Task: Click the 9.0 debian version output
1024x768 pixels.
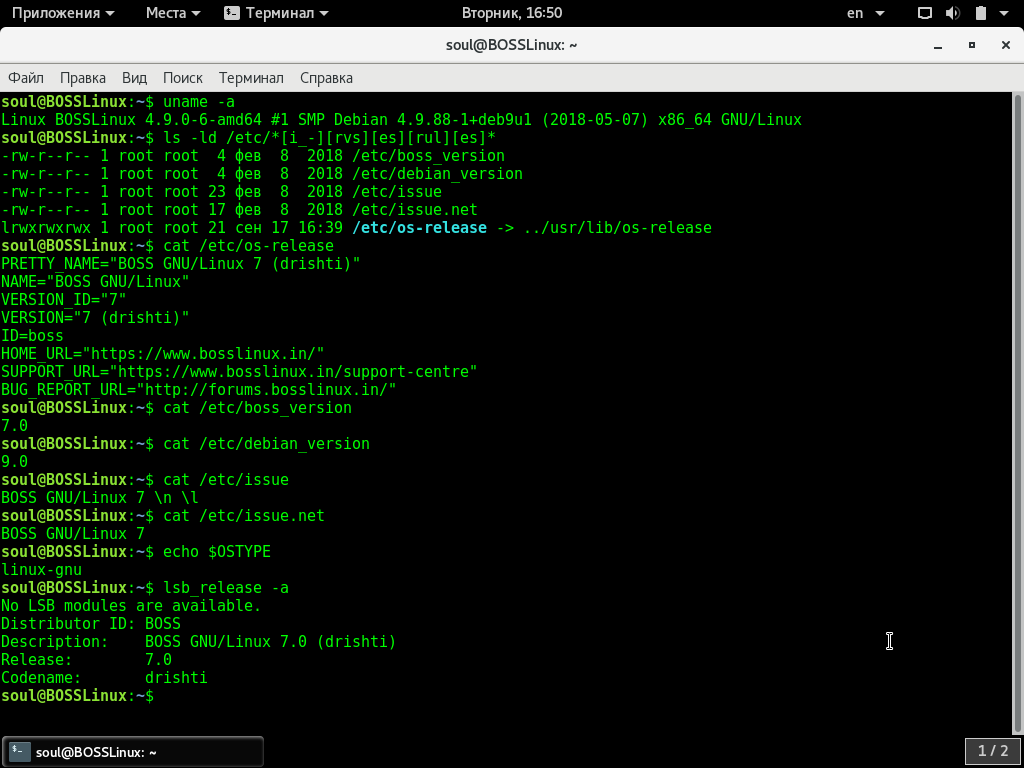Action: [14, 462]
